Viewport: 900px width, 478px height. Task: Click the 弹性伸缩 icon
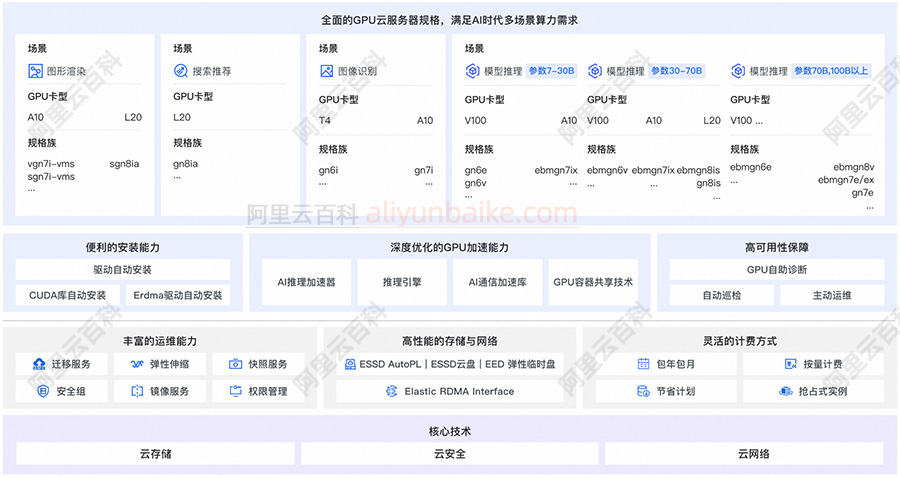coord(137,364)
